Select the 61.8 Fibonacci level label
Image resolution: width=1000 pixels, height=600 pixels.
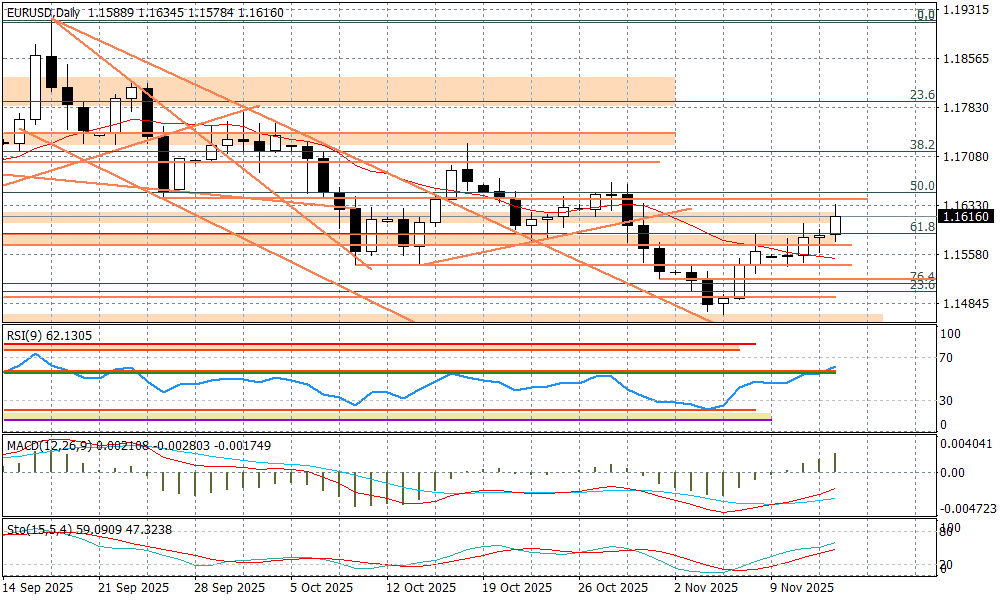(x=921, y=227)
